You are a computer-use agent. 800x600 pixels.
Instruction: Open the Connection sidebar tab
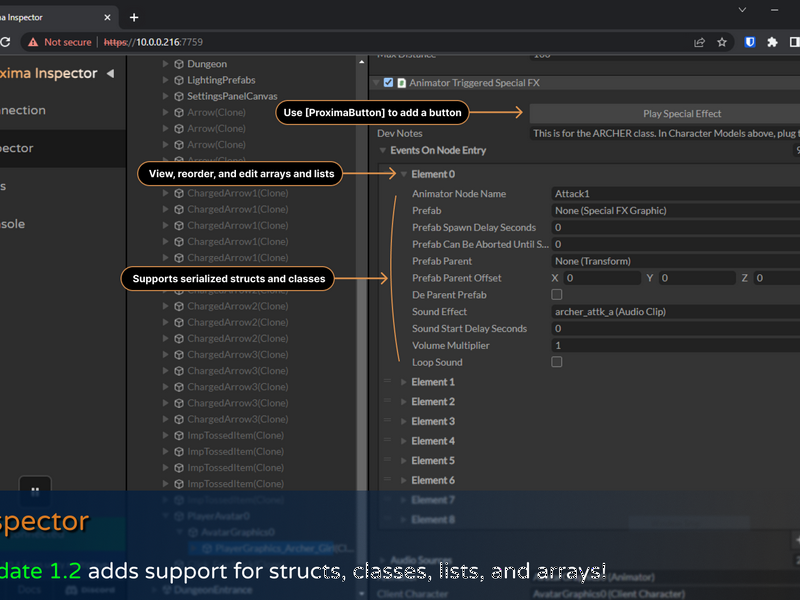click(63, 110)
